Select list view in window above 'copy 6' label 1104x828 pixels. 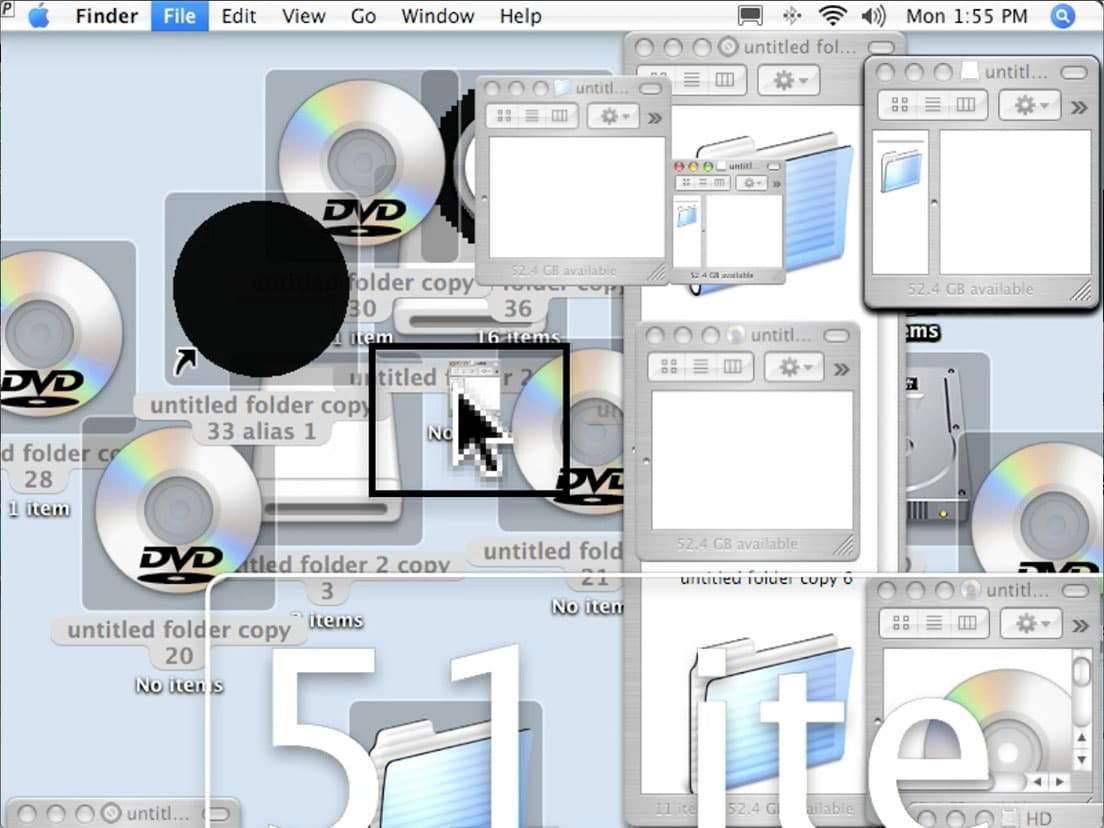[701, 366]
